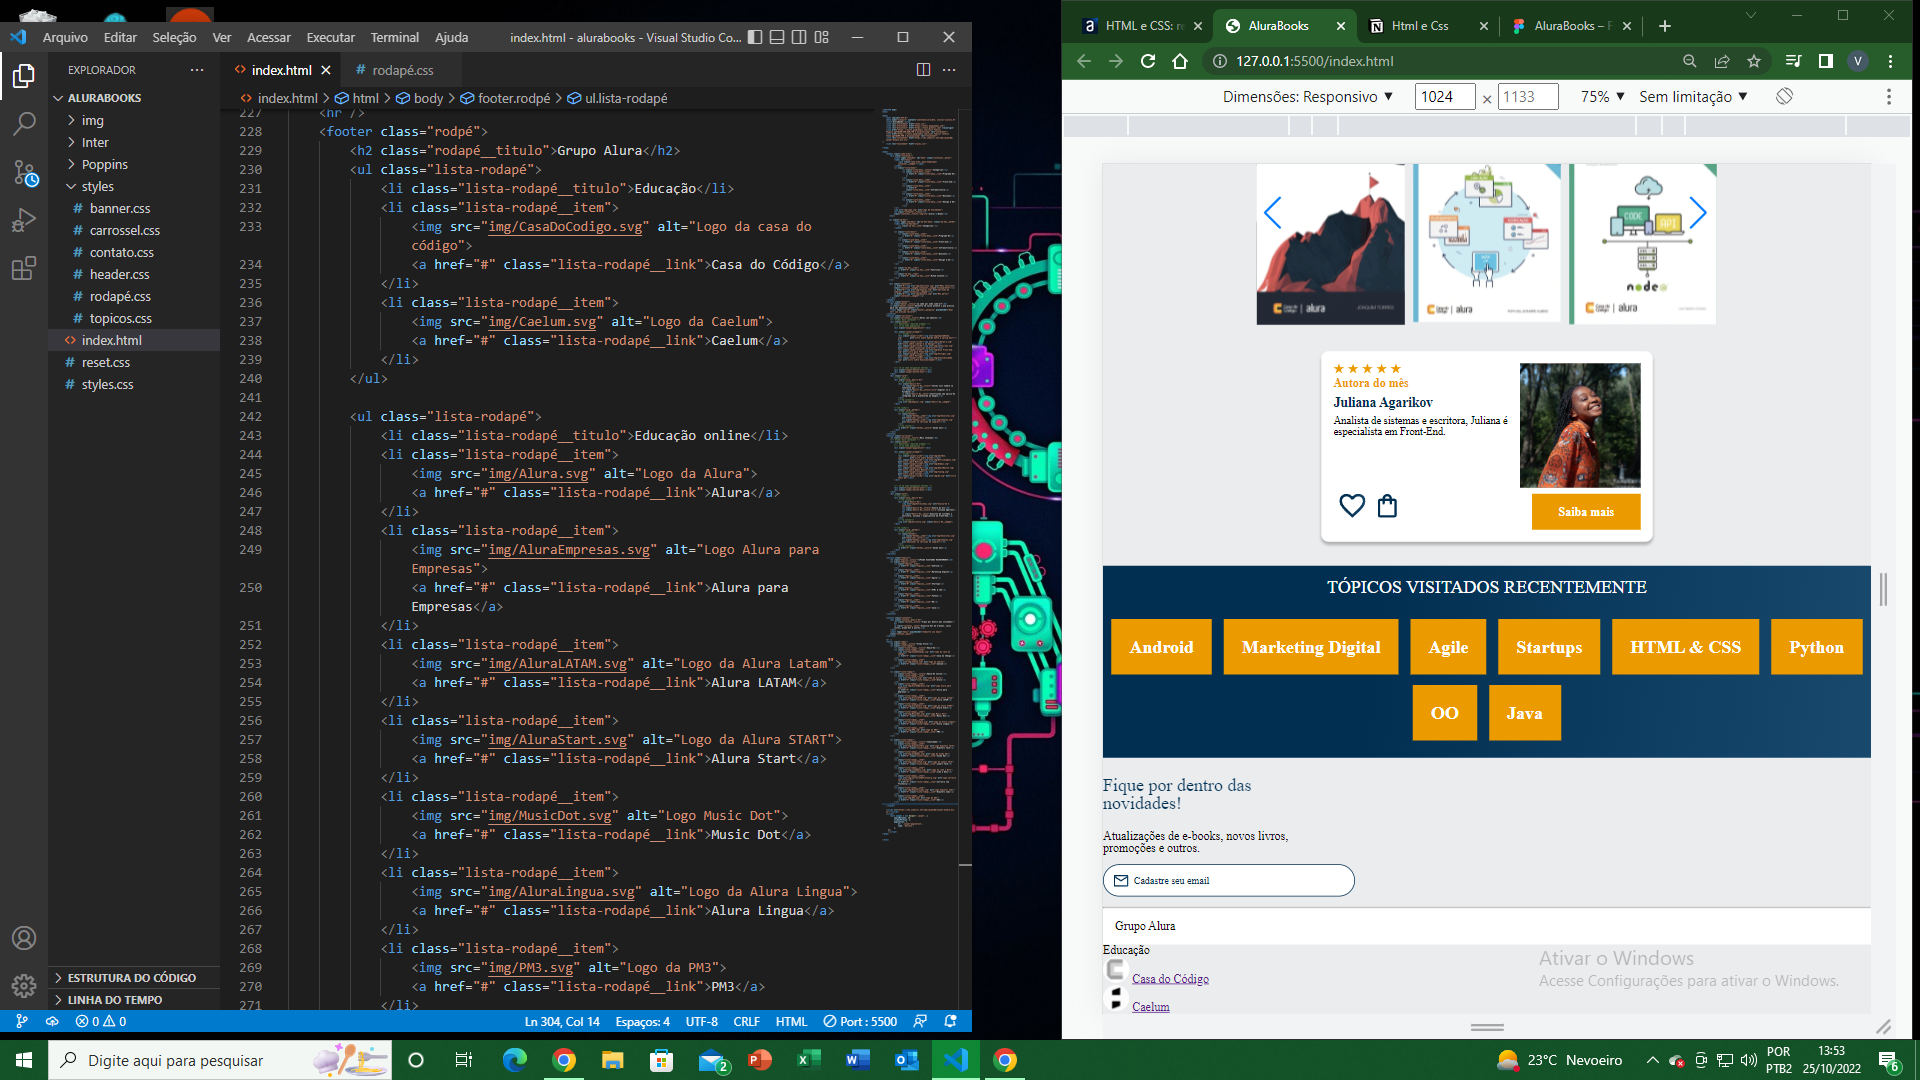Click the Android topic button

click(x=1161, y=647)
